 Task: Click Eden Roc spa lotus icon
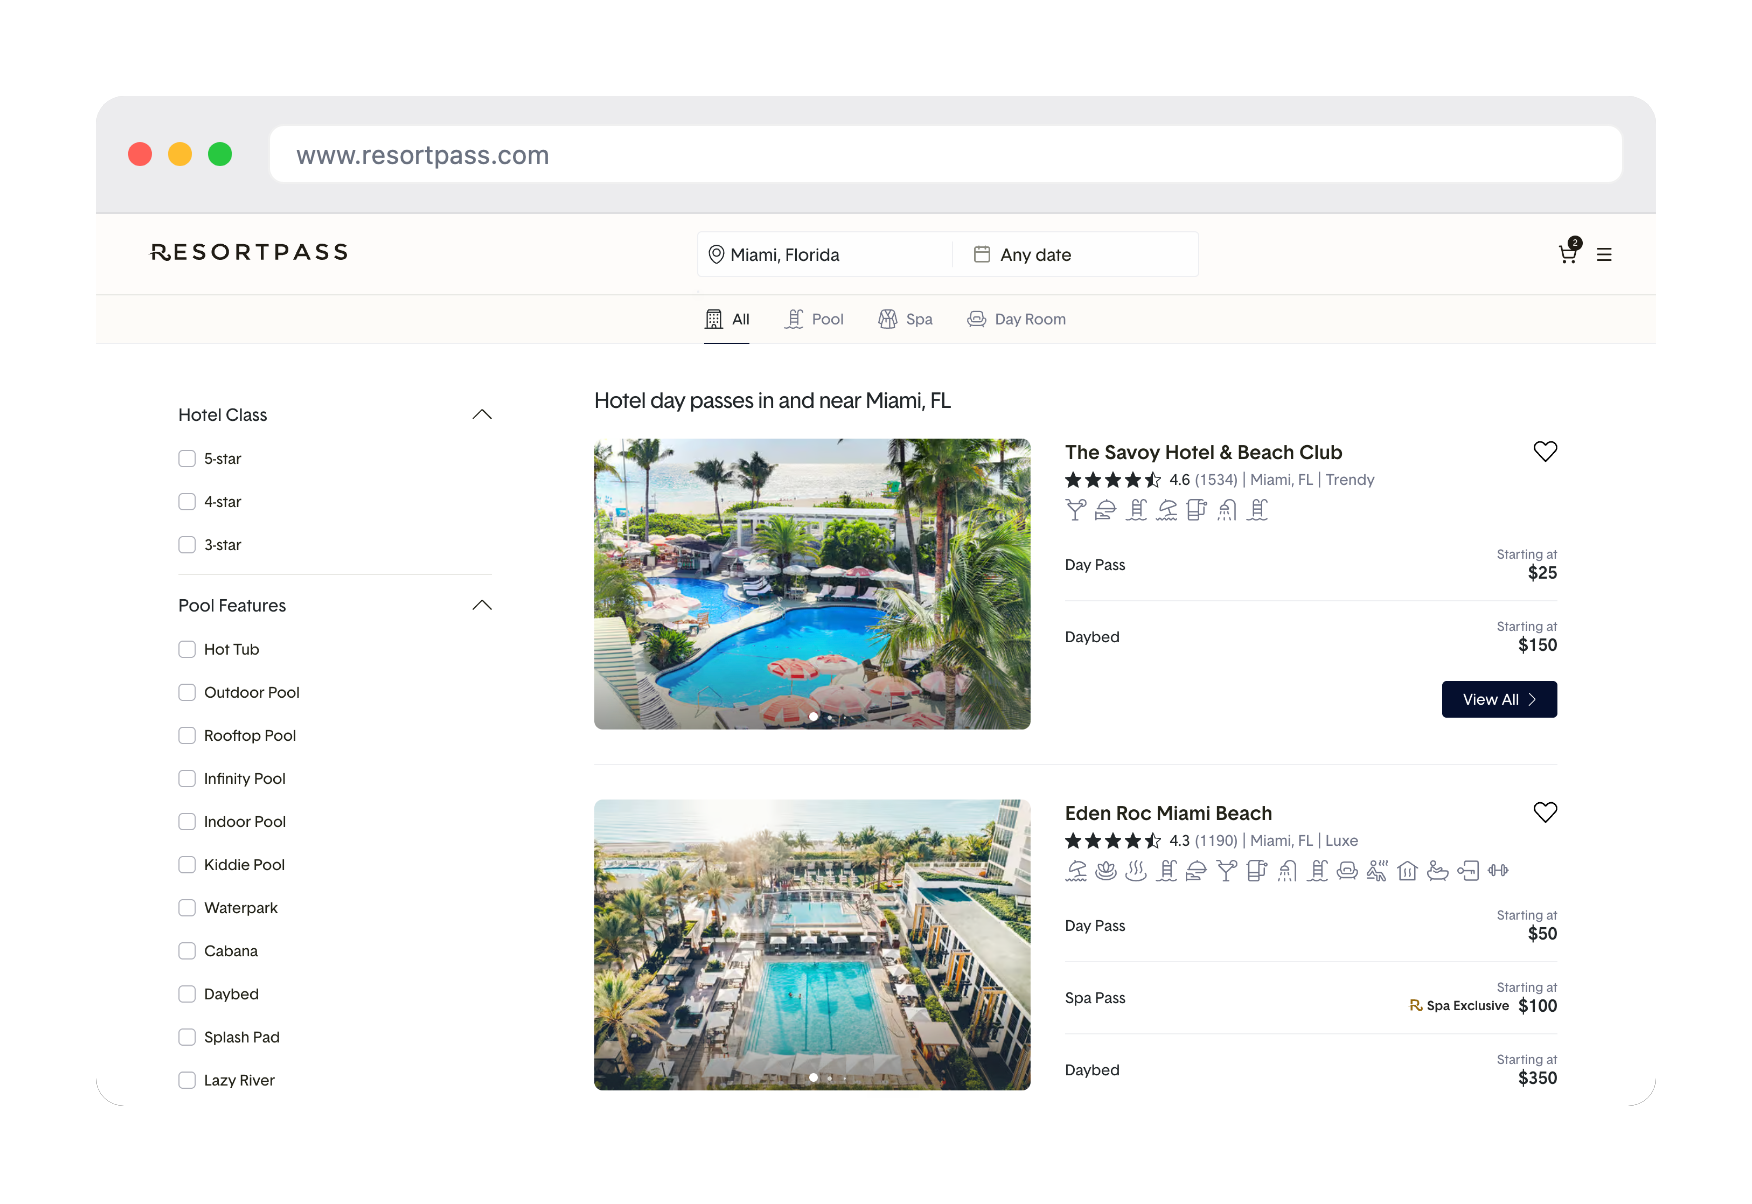1106,871
